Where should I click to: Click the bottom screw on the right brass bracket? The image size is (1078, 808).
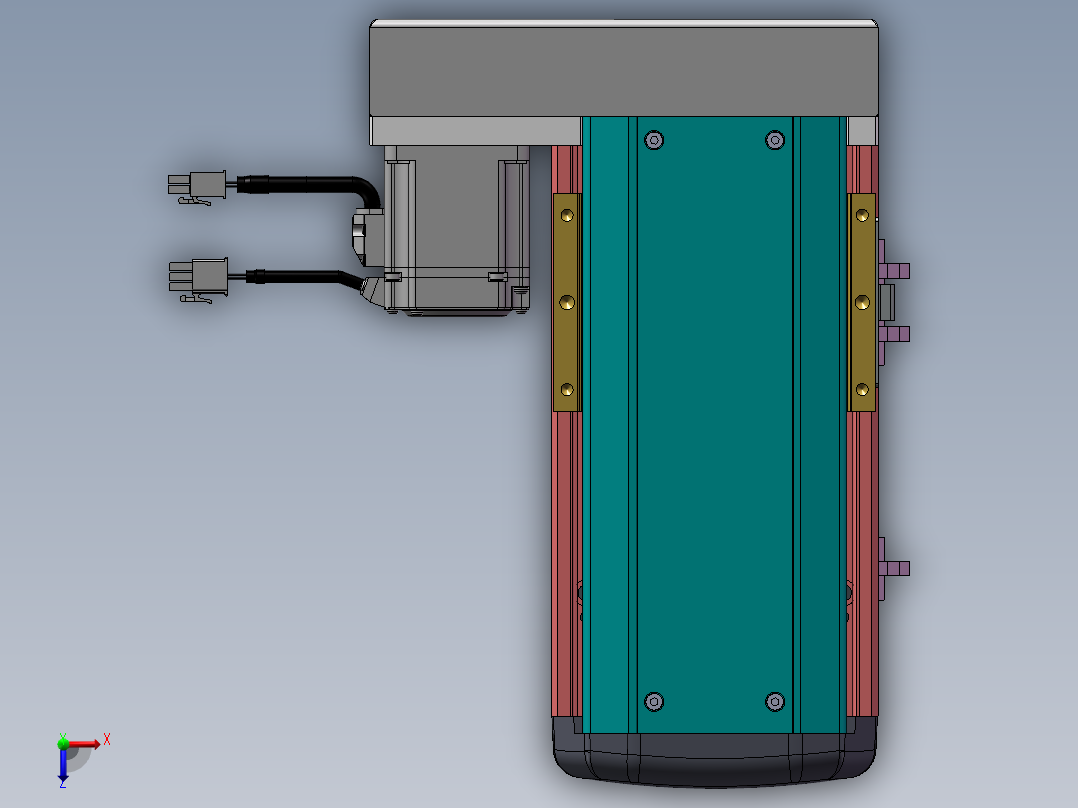click(x=862, y=390)
